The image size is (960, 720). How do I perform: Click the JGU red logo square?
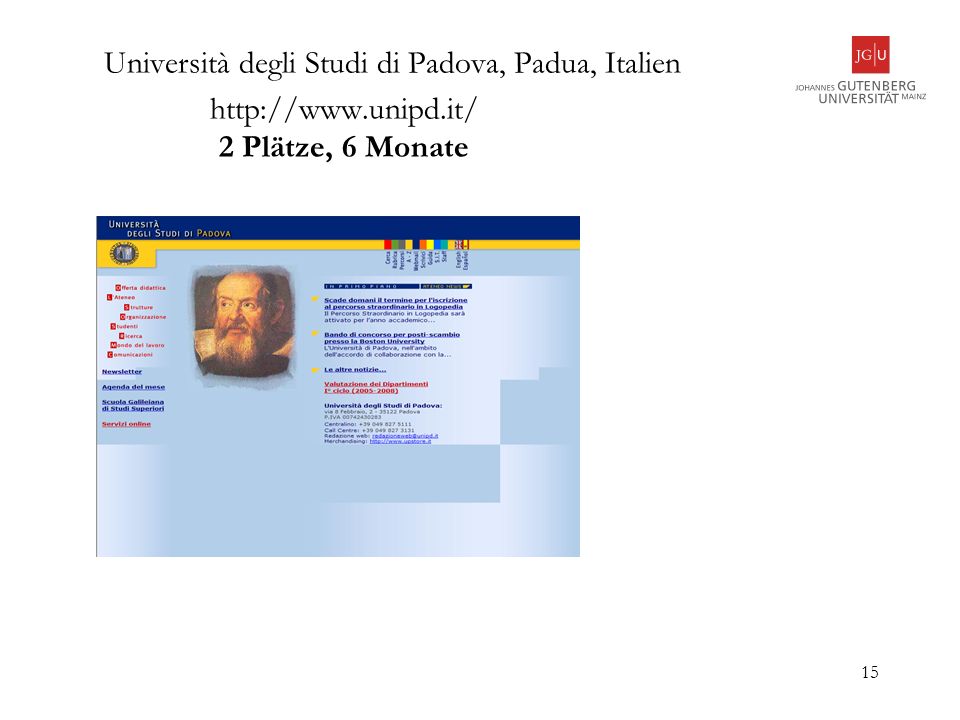click(x=870, y=54)
